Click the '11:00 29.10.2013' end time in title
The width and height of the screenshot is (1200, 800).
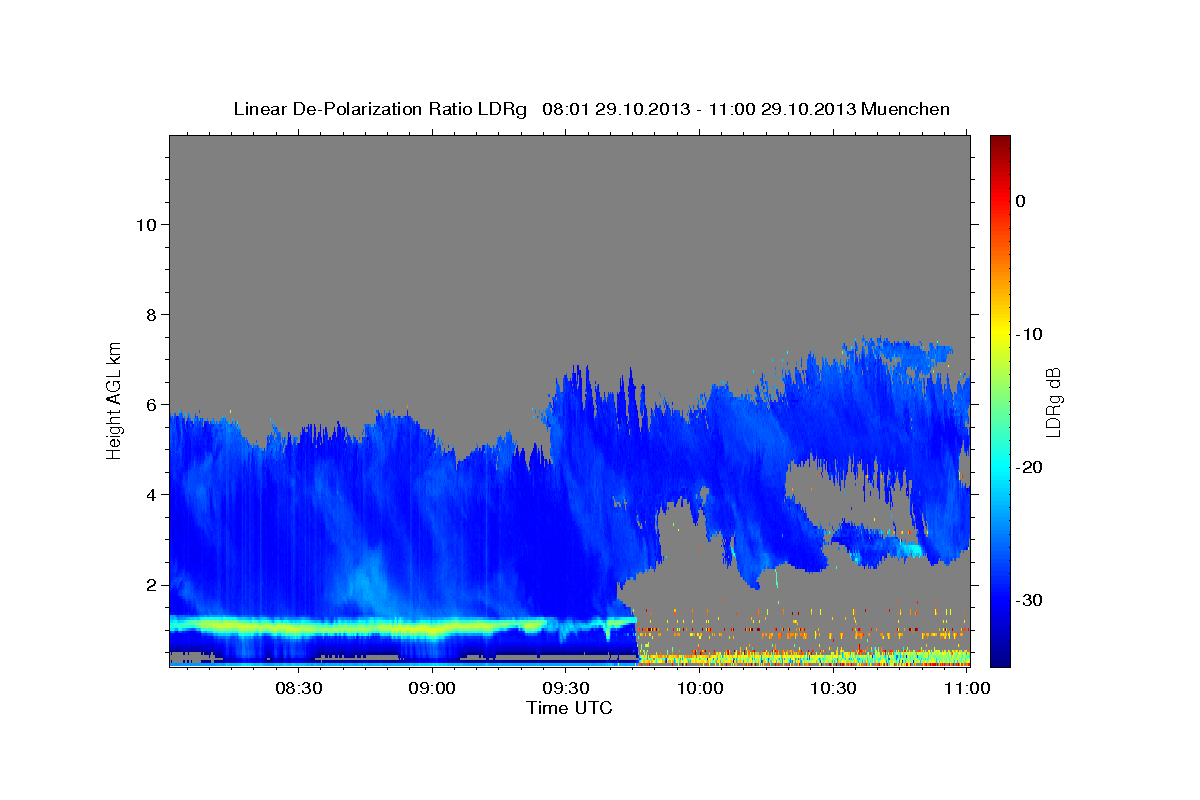point(785,109)
